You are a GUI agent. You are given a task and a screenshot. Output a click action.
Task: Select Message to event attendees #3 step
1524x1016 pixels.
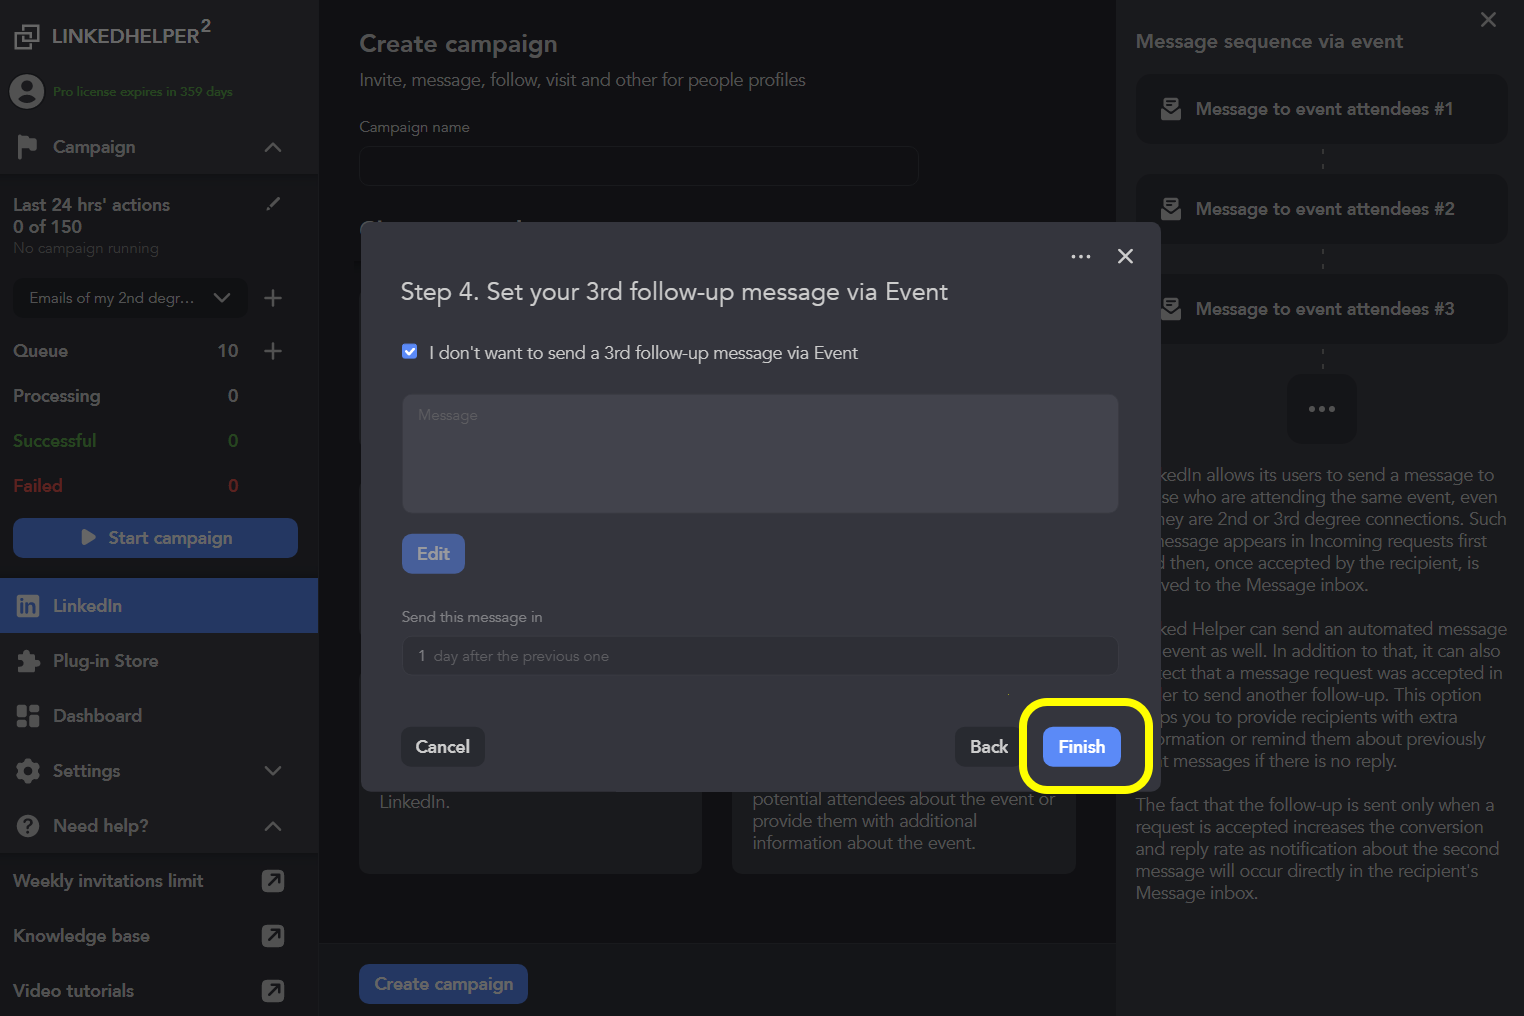(1321, 309)
